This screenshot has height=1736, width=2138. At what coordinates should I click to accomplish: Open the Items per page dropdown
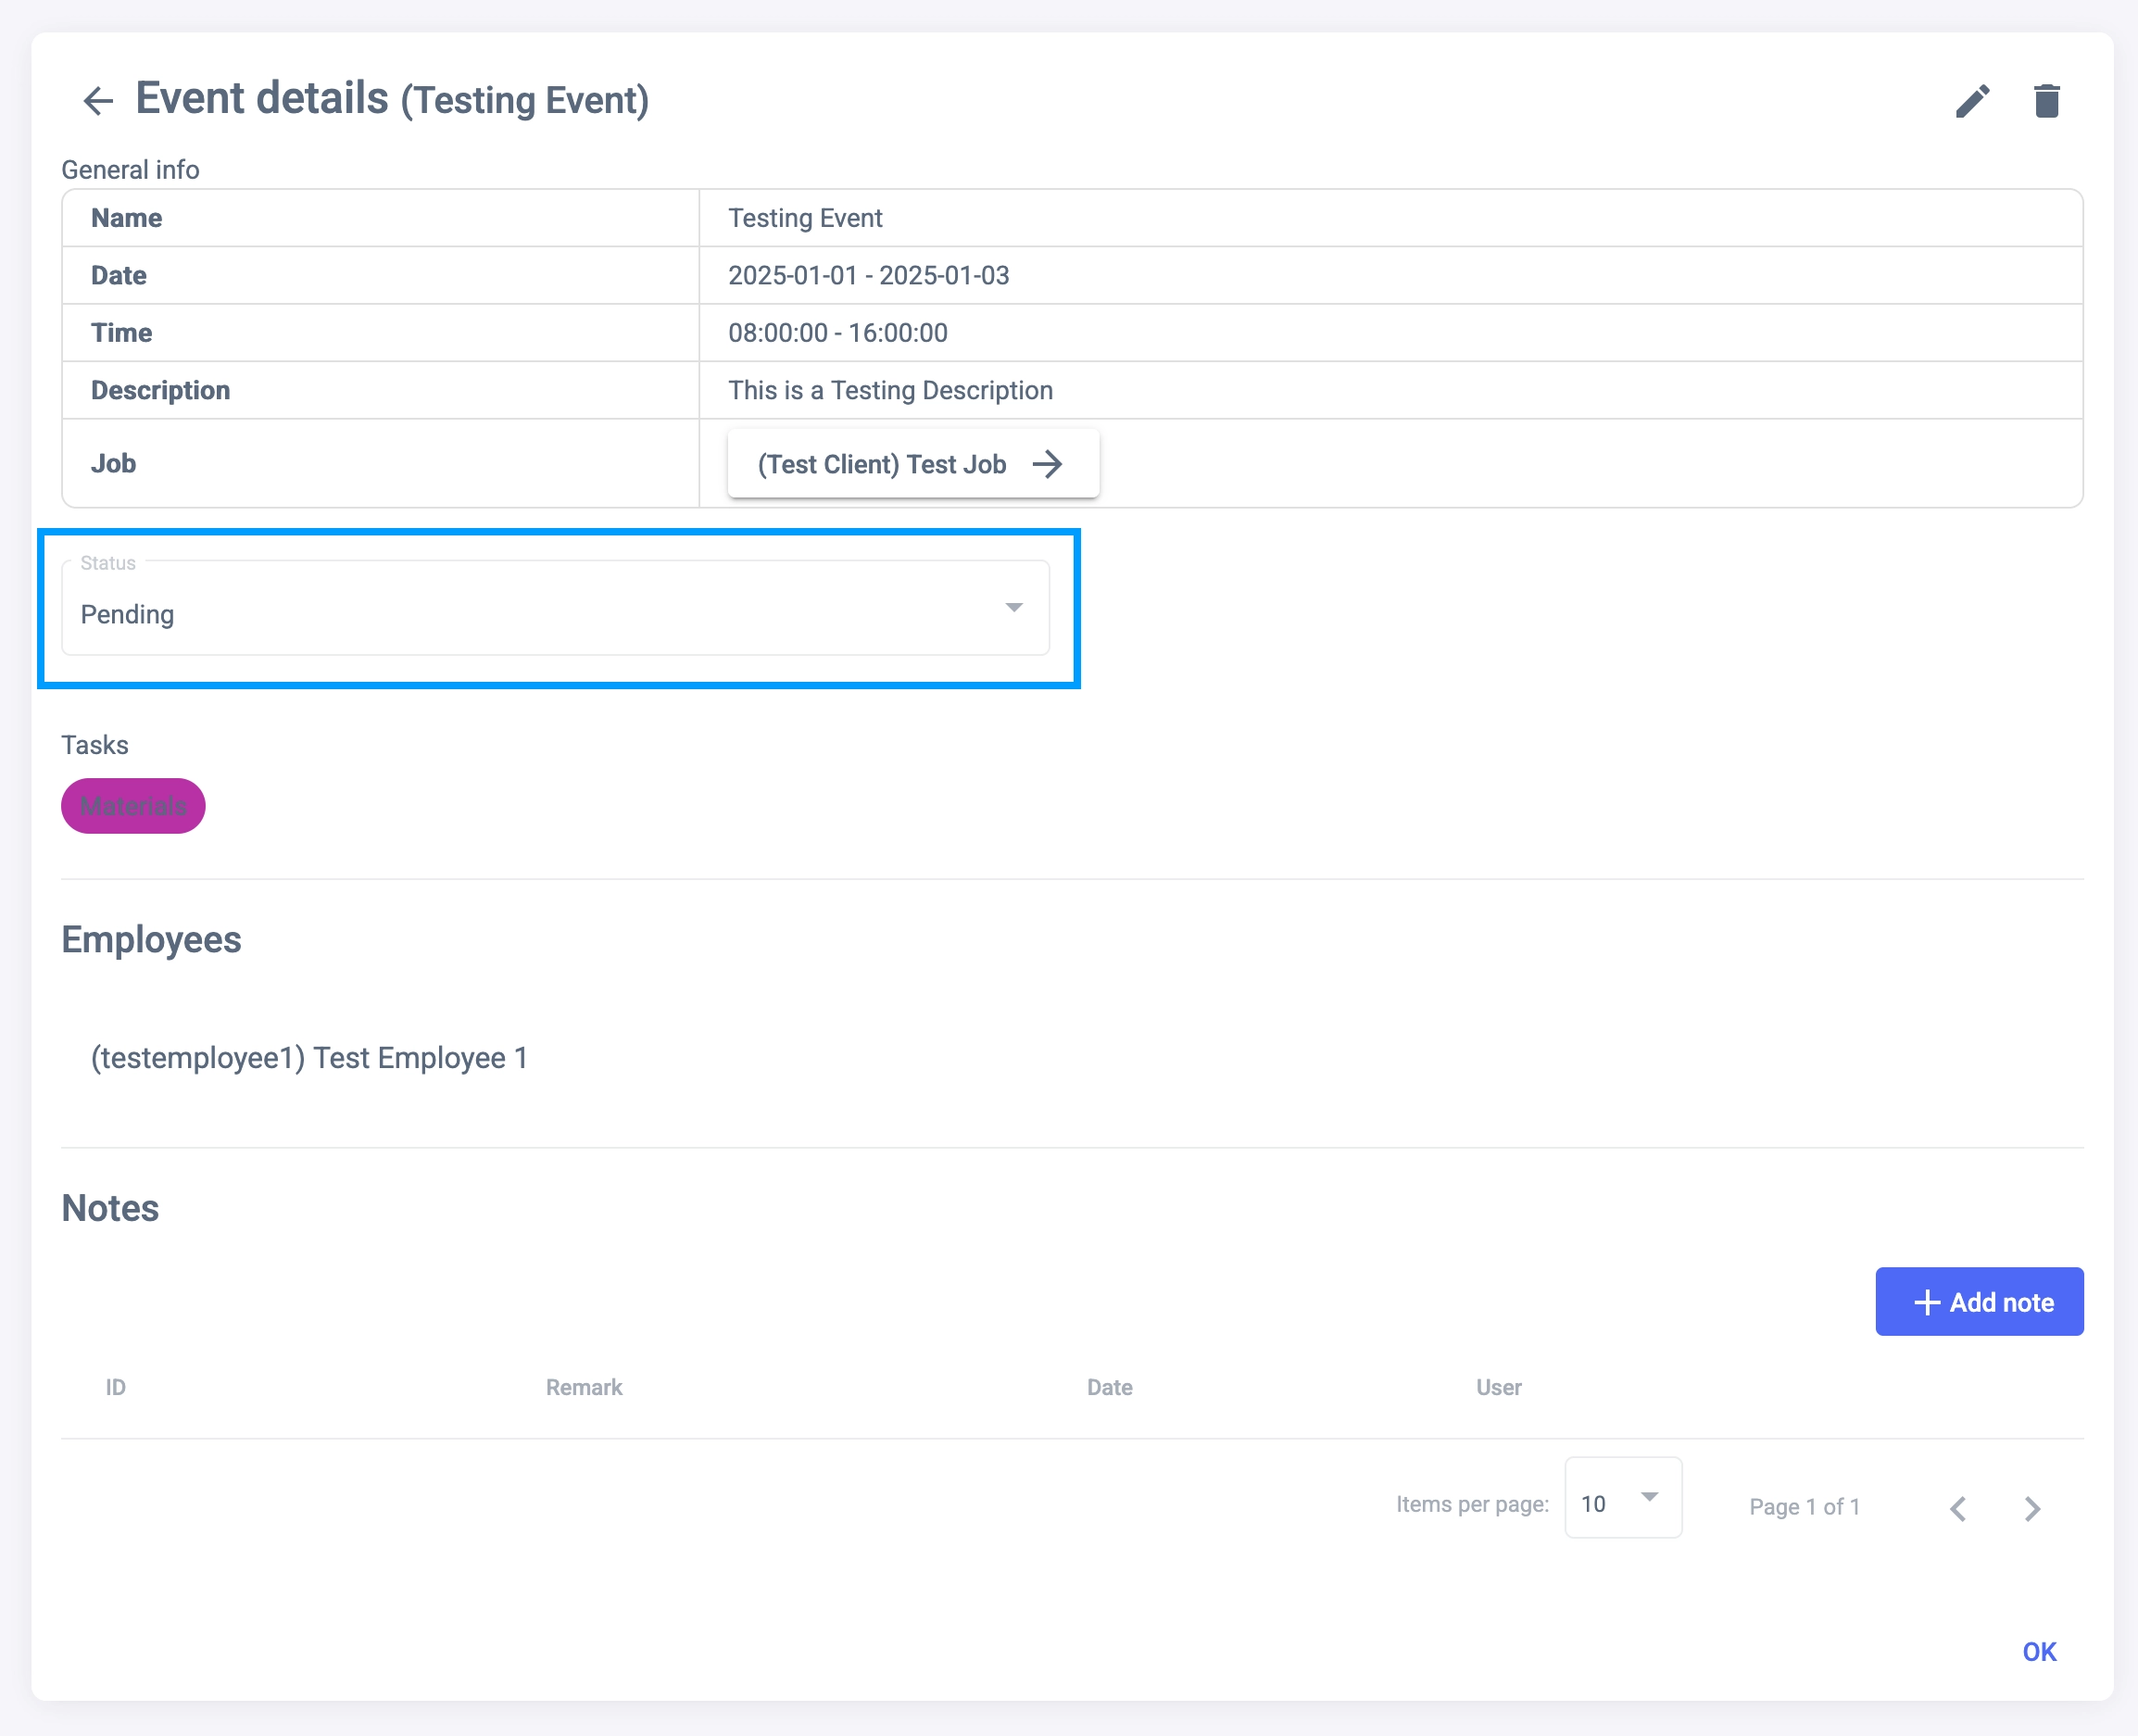(1622, 1498)
